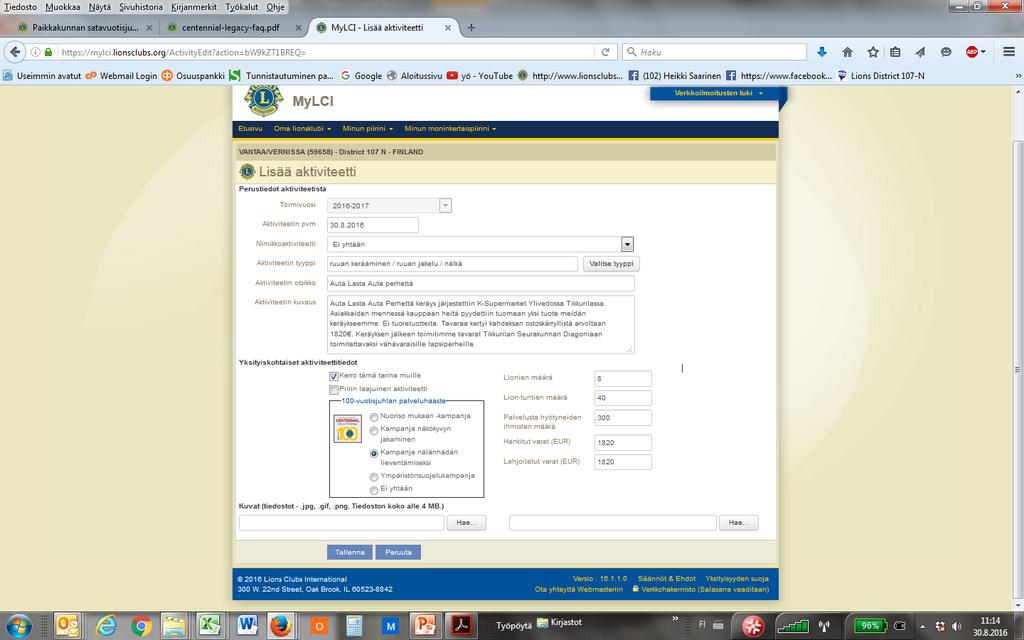Show more bookmarks with the chevron

pyautogui.click(x=1017, y=76)
